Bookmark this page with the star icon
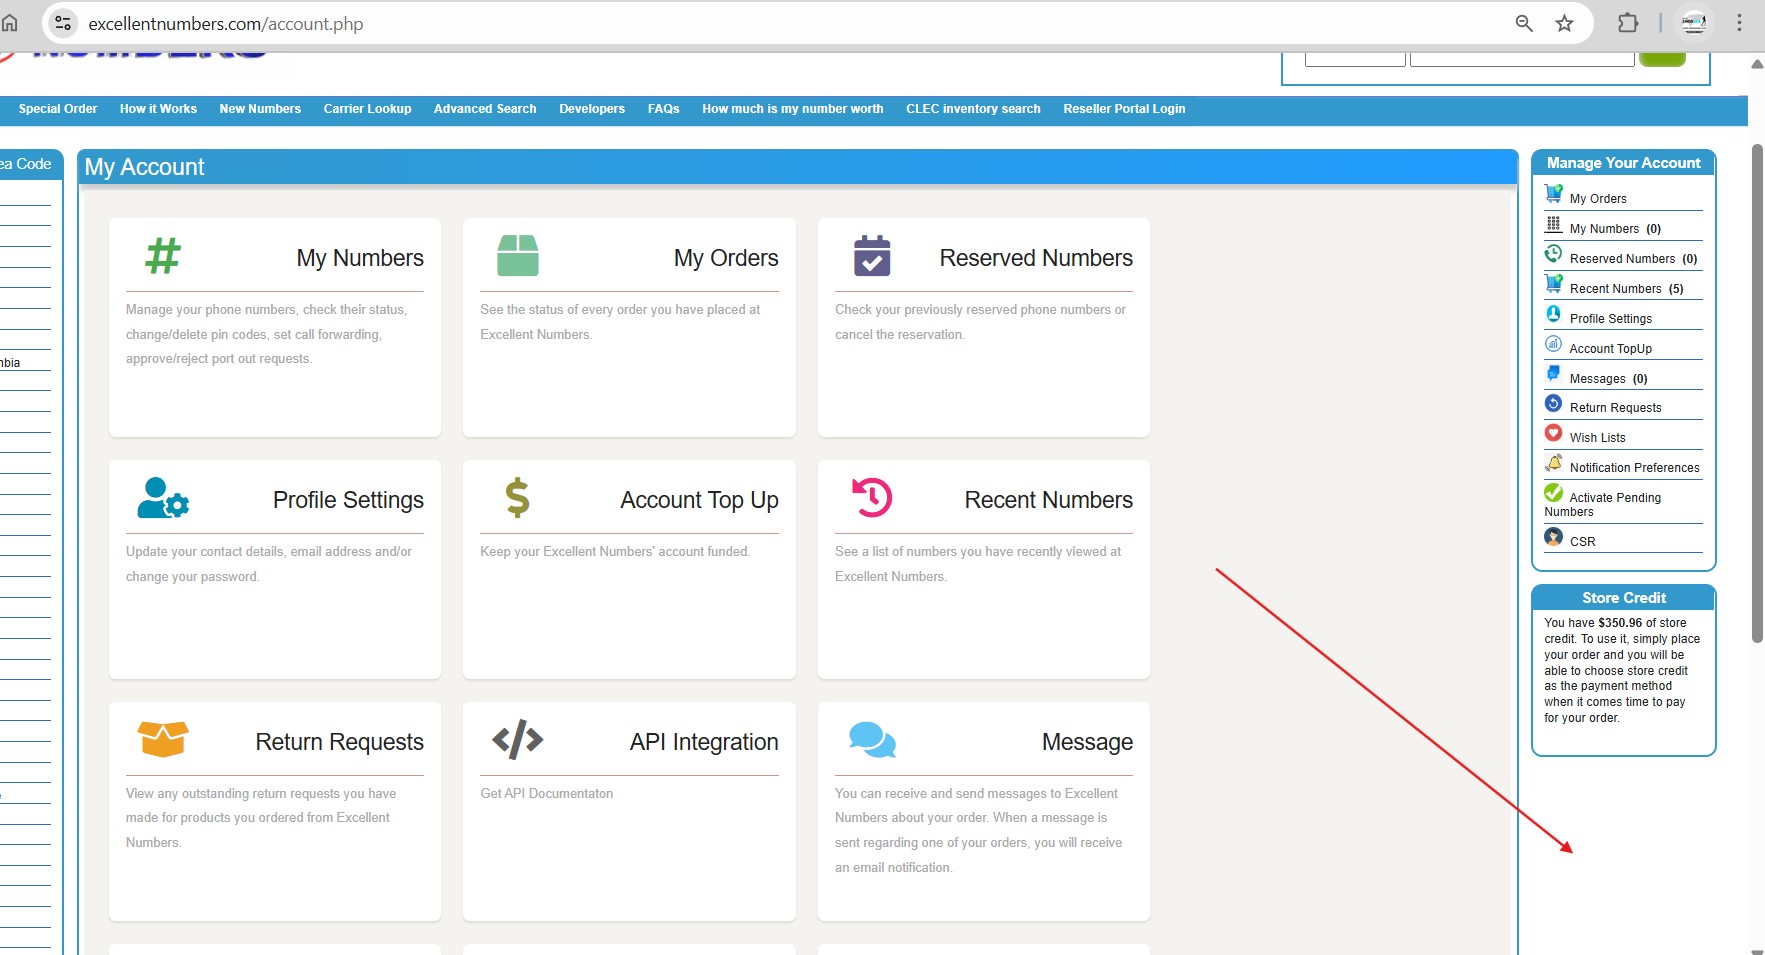1765x955 pixels. 1564,23
